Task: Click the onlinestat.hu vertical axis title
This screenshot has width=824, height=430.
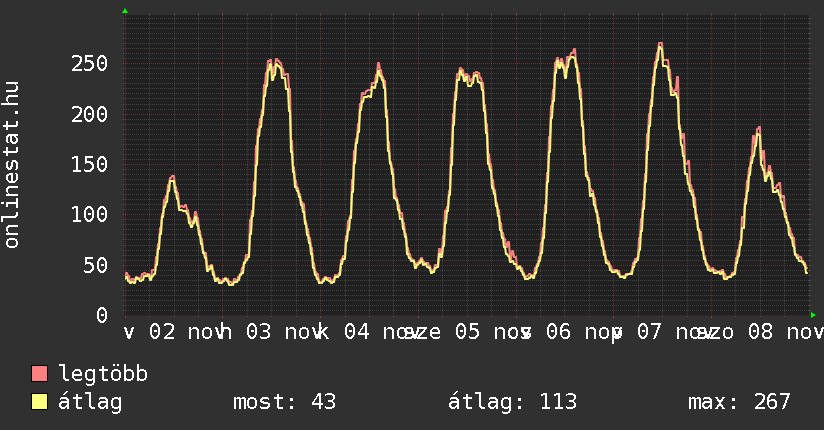Action: tap(12, 165)
